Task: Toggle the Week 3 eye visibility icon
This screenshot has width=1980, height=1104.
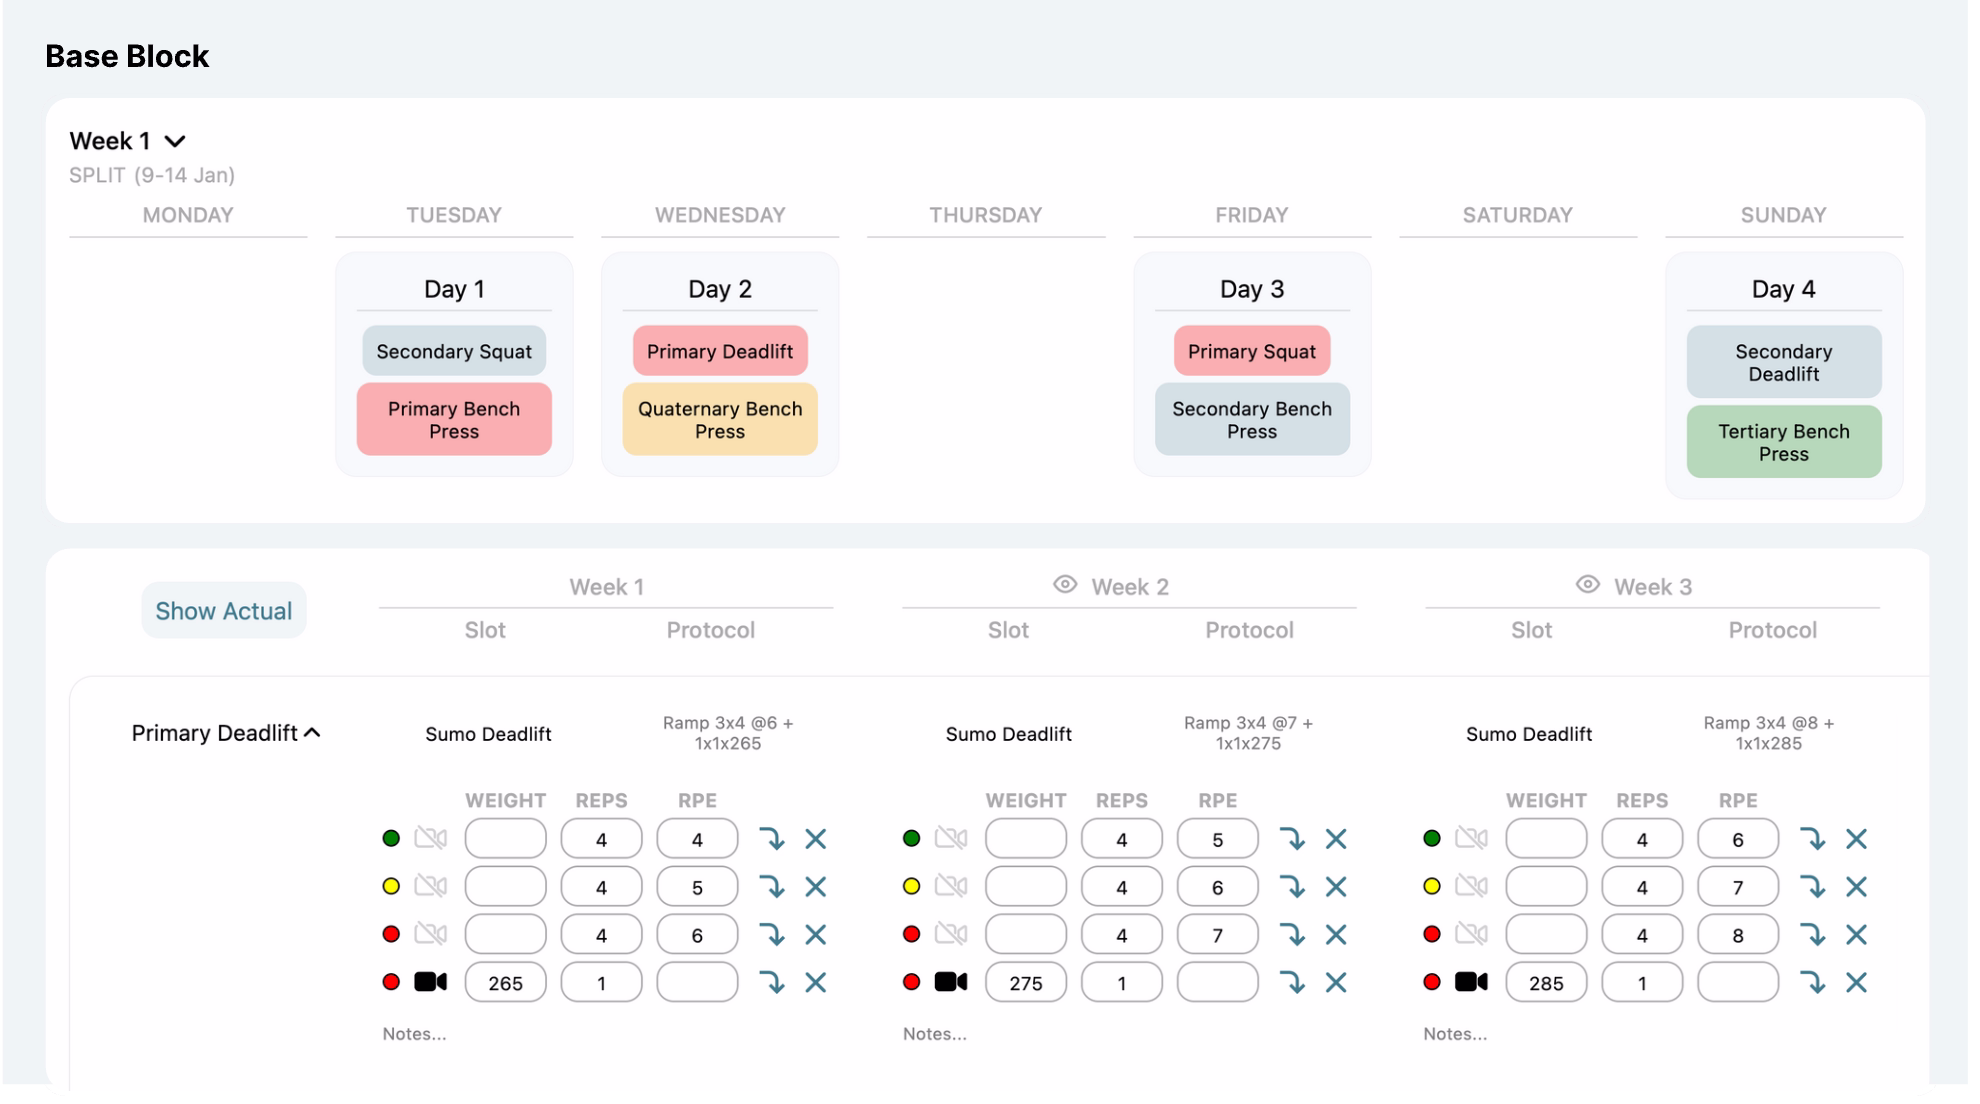Action: click(x=1588, y=585)
